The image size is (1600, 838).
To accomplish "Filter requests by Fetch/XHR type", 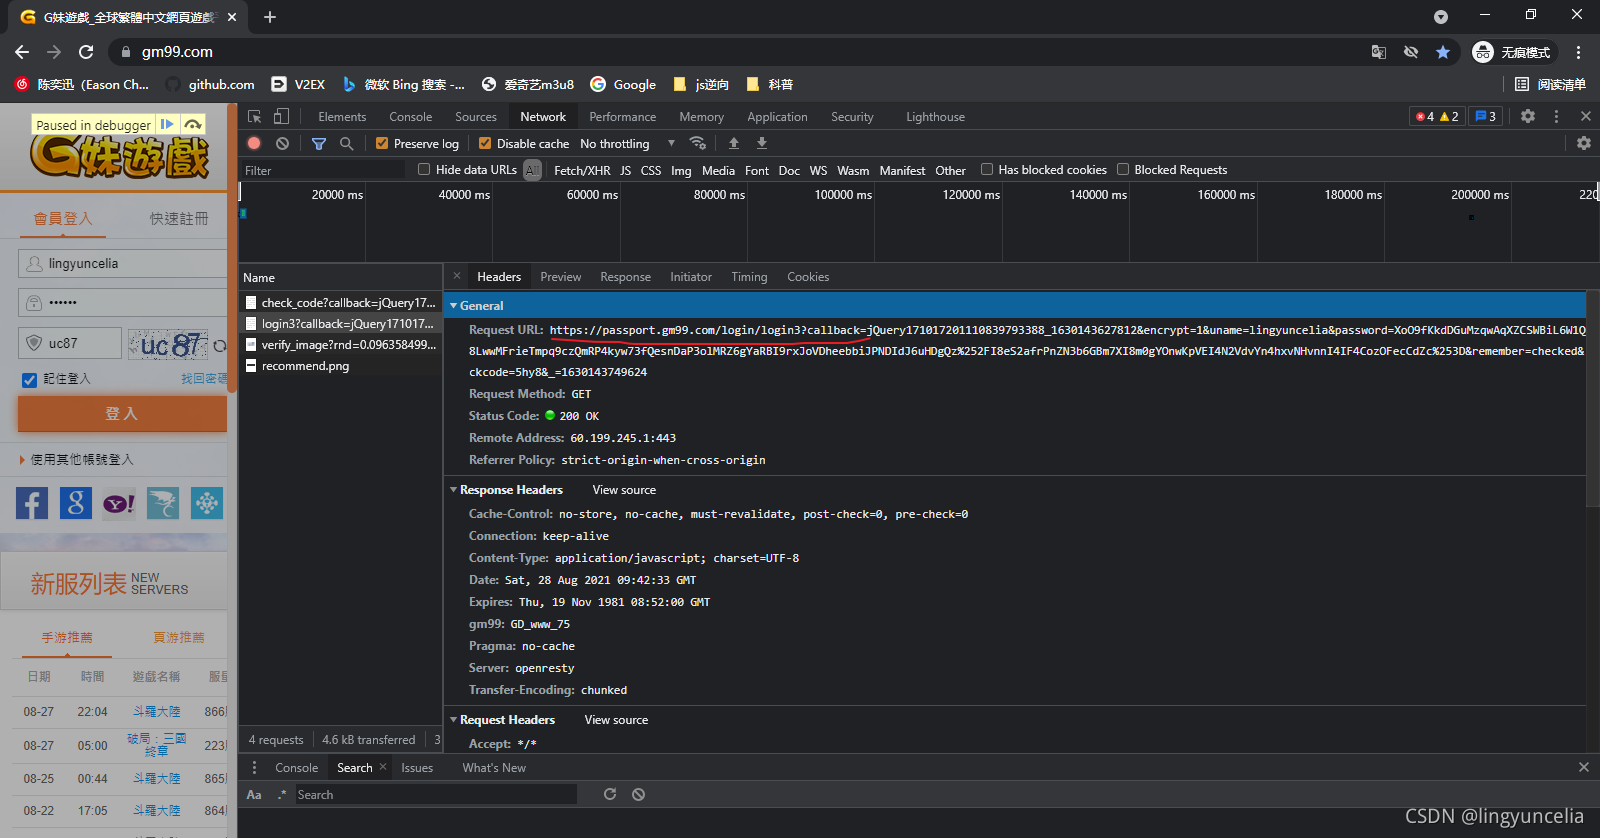I will point(582,170).
